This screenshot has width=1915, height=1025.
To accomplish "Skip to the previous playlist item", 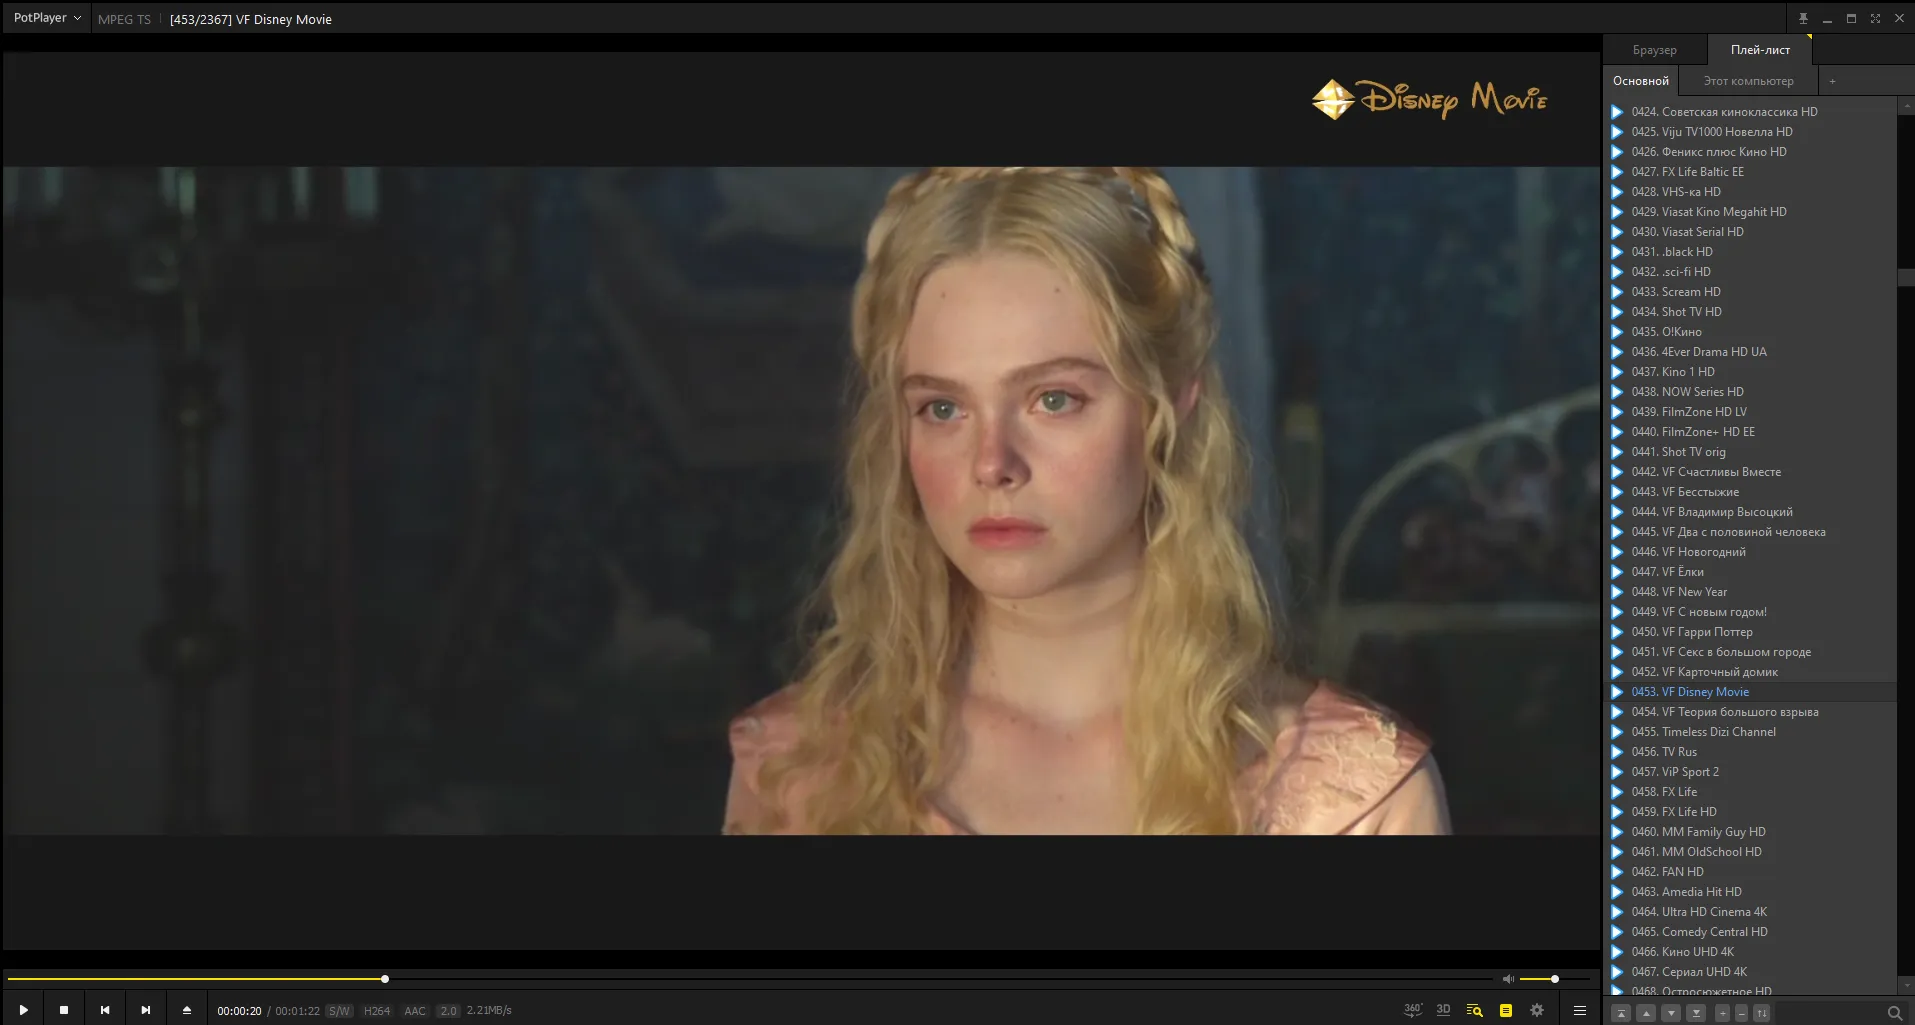I will pyautogui.click(x=105, y=1010).
